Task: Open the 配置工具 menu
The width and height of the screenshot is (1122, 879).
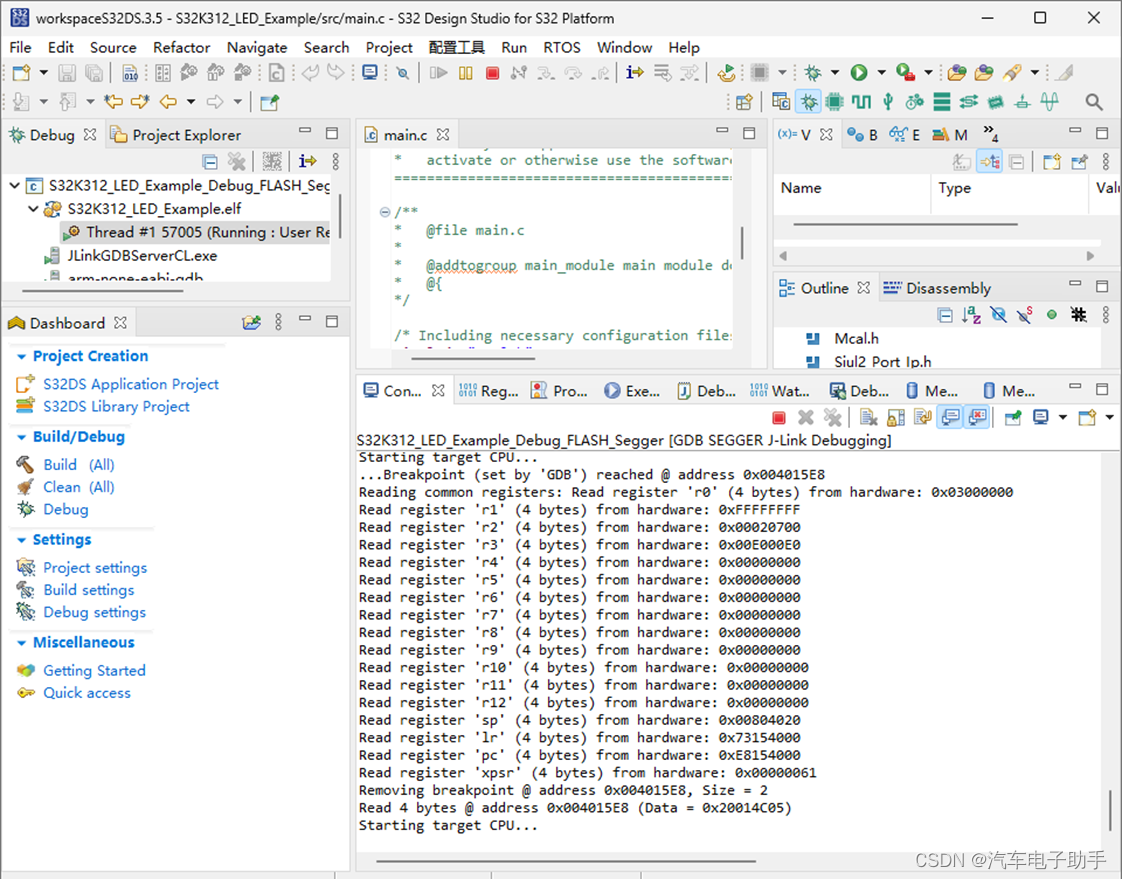Action: pos(457,47)
